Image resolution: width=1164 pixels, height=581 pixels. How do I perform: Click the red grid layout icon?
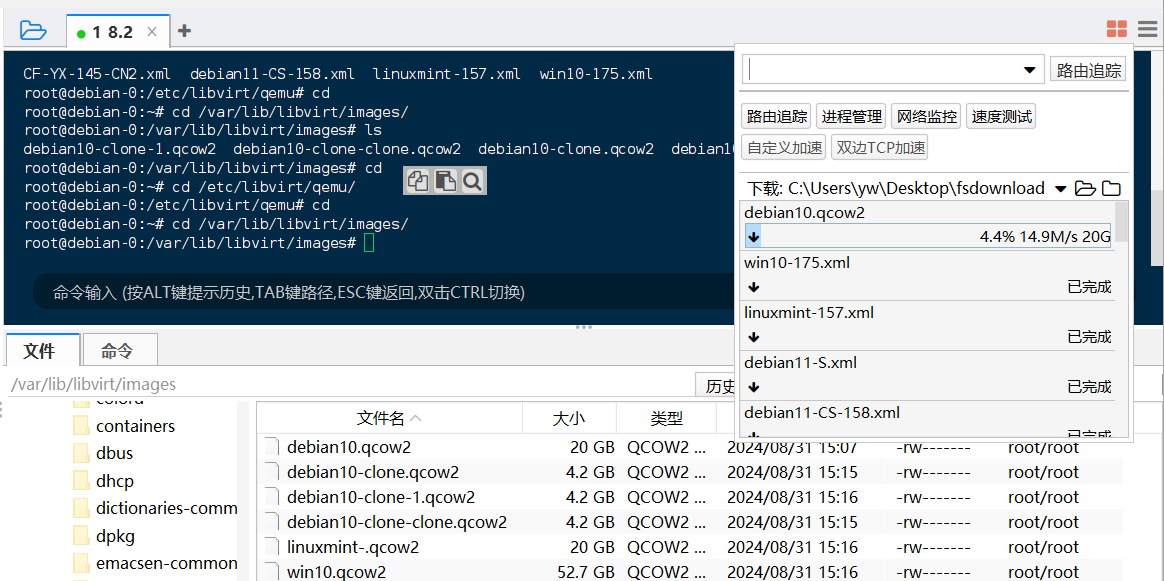1116,30
